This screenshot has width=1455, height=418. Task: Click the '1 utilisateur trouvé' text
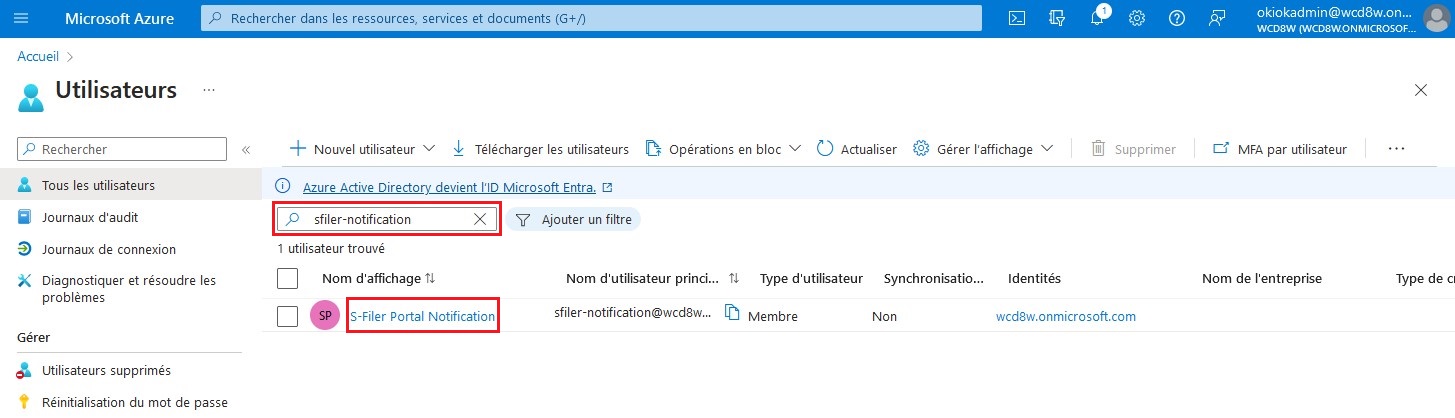(x=331, y=248)
